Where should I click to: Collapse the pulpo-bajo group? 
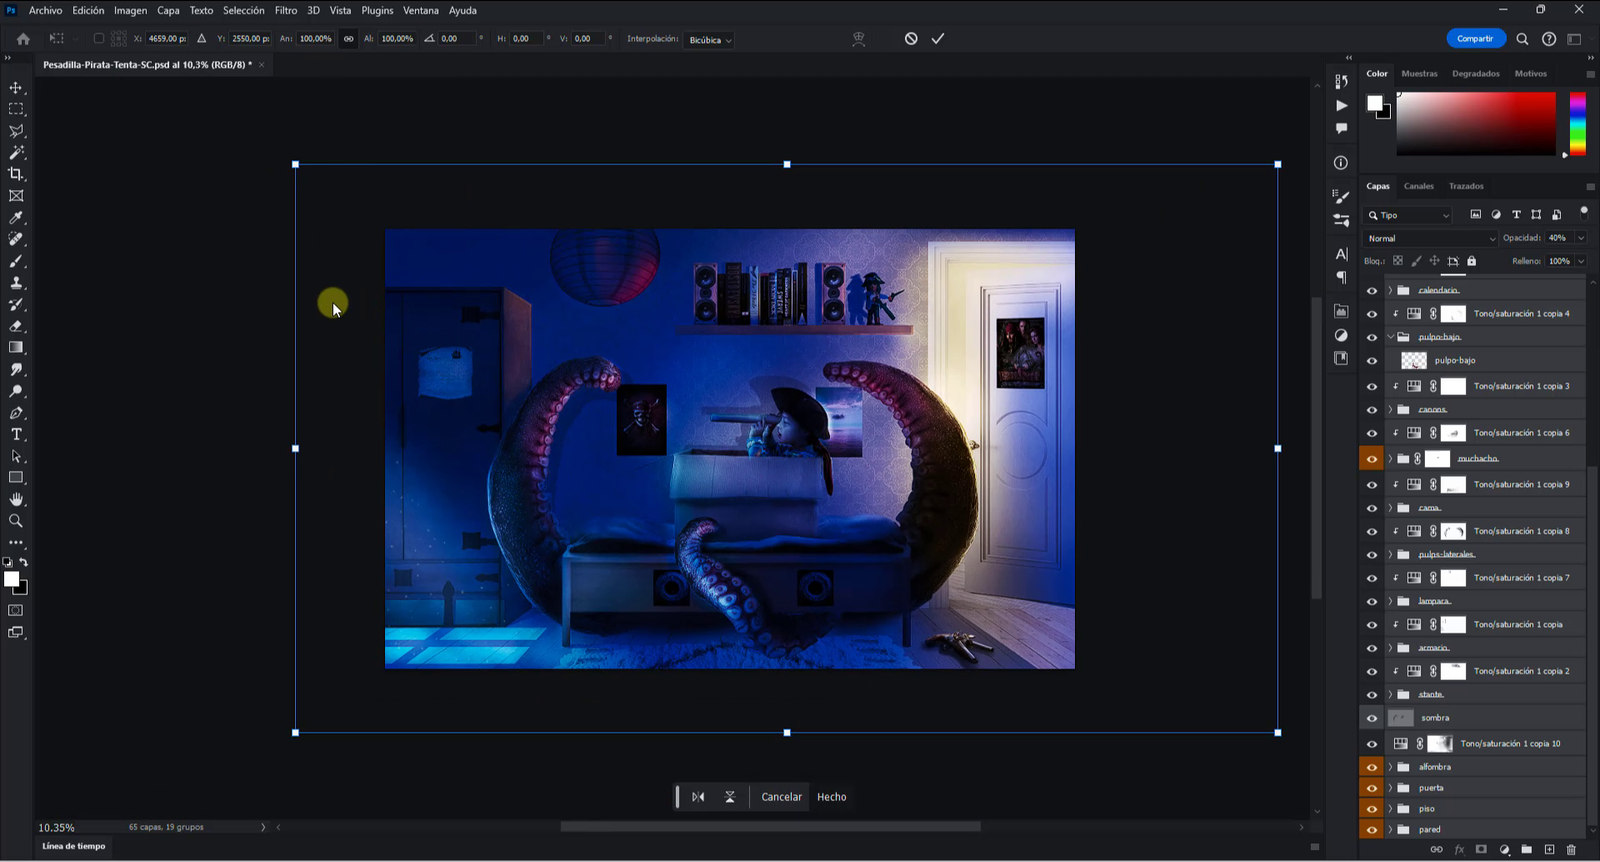pyautogui.click(x=1390, y=337)
